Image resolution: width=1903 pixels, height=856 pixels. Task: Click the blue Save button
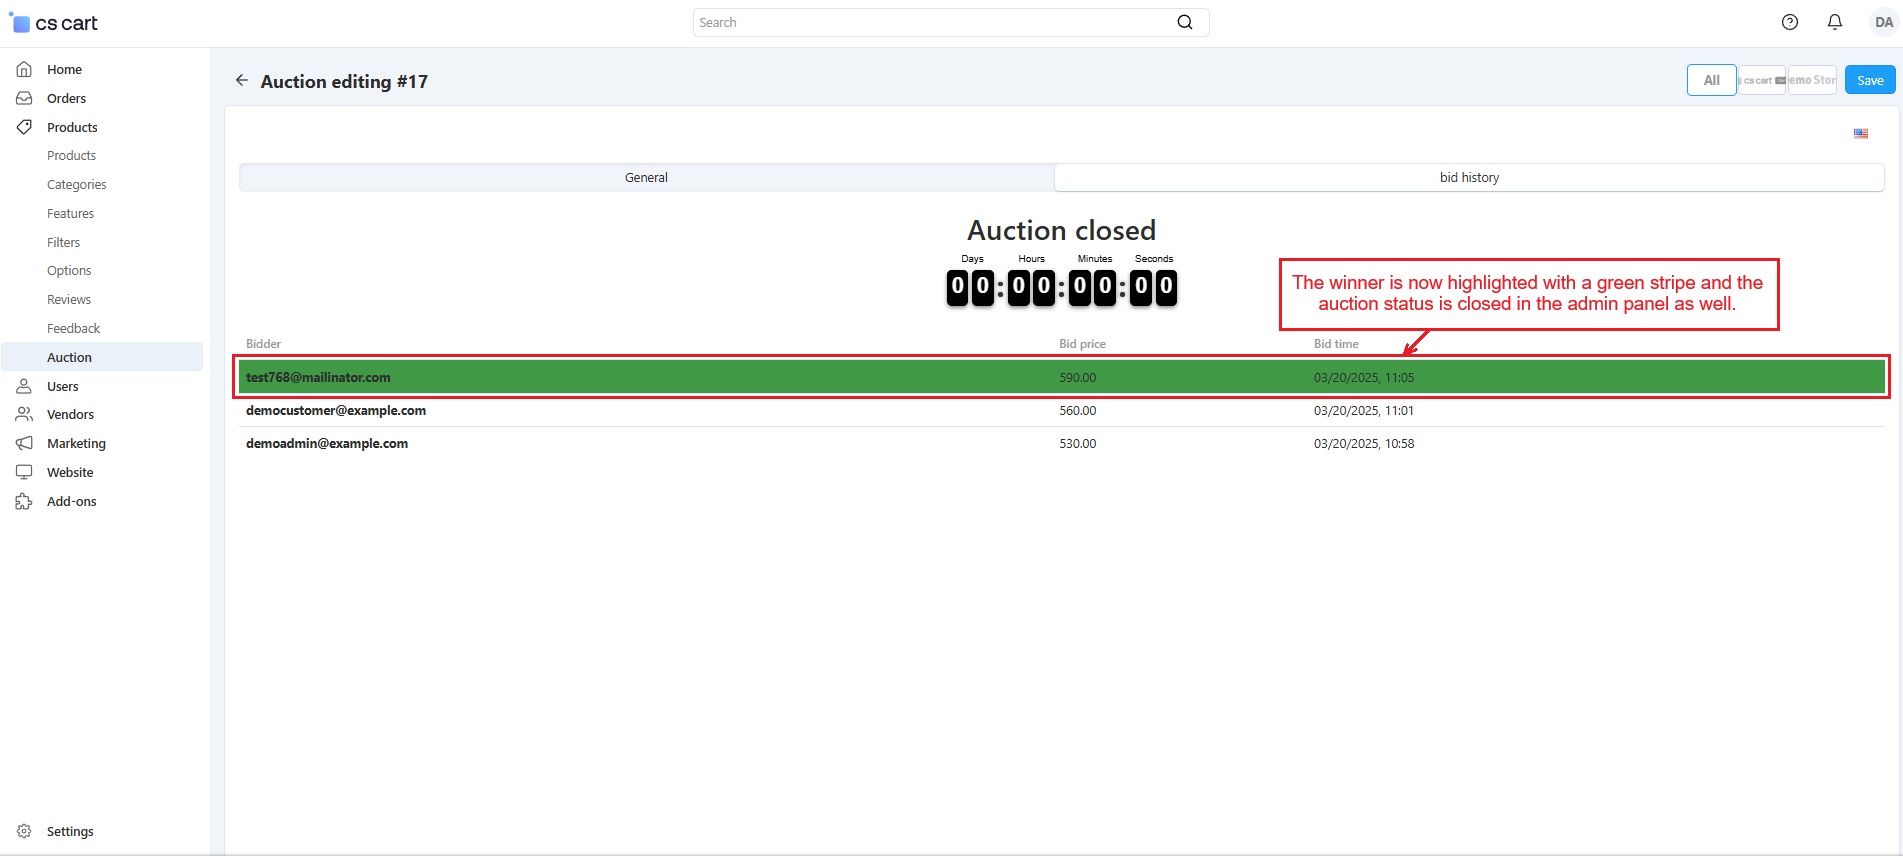tap(1869, 80)
